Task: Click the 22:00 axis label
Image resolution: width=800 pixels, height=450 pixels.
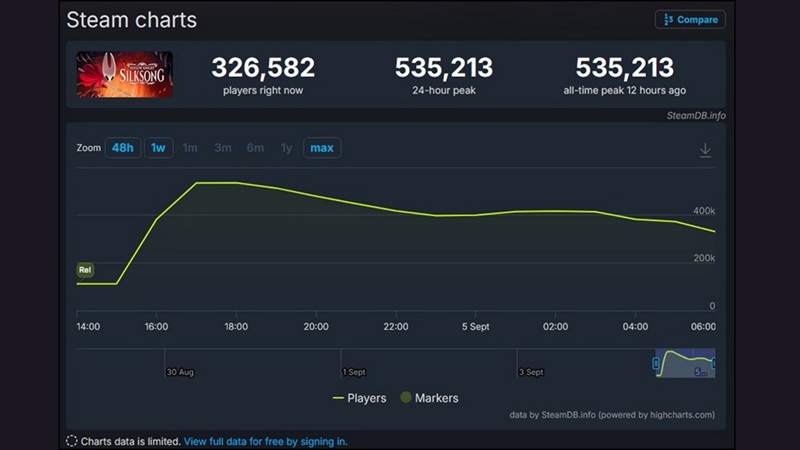Action: point(396,327)
